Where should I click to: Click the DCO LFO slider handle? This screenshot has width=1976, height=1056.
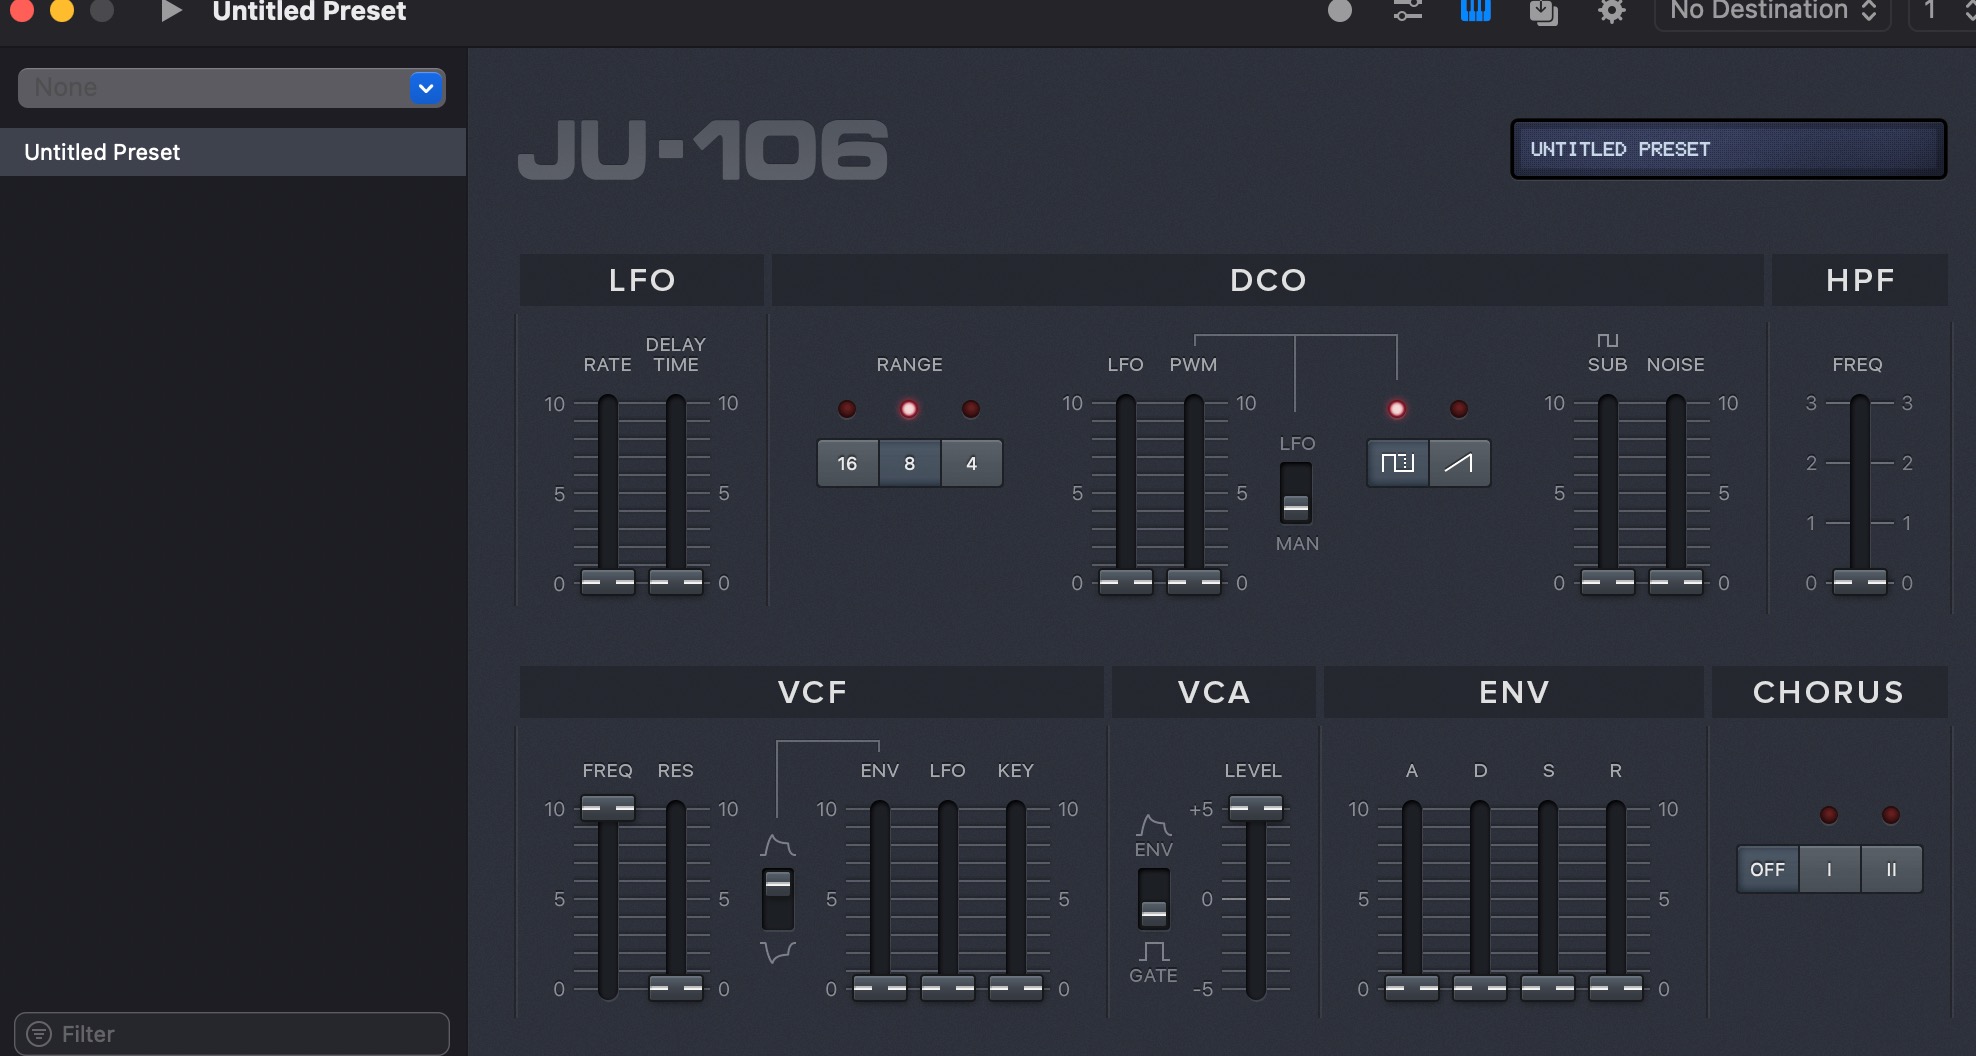(1126, 581)
